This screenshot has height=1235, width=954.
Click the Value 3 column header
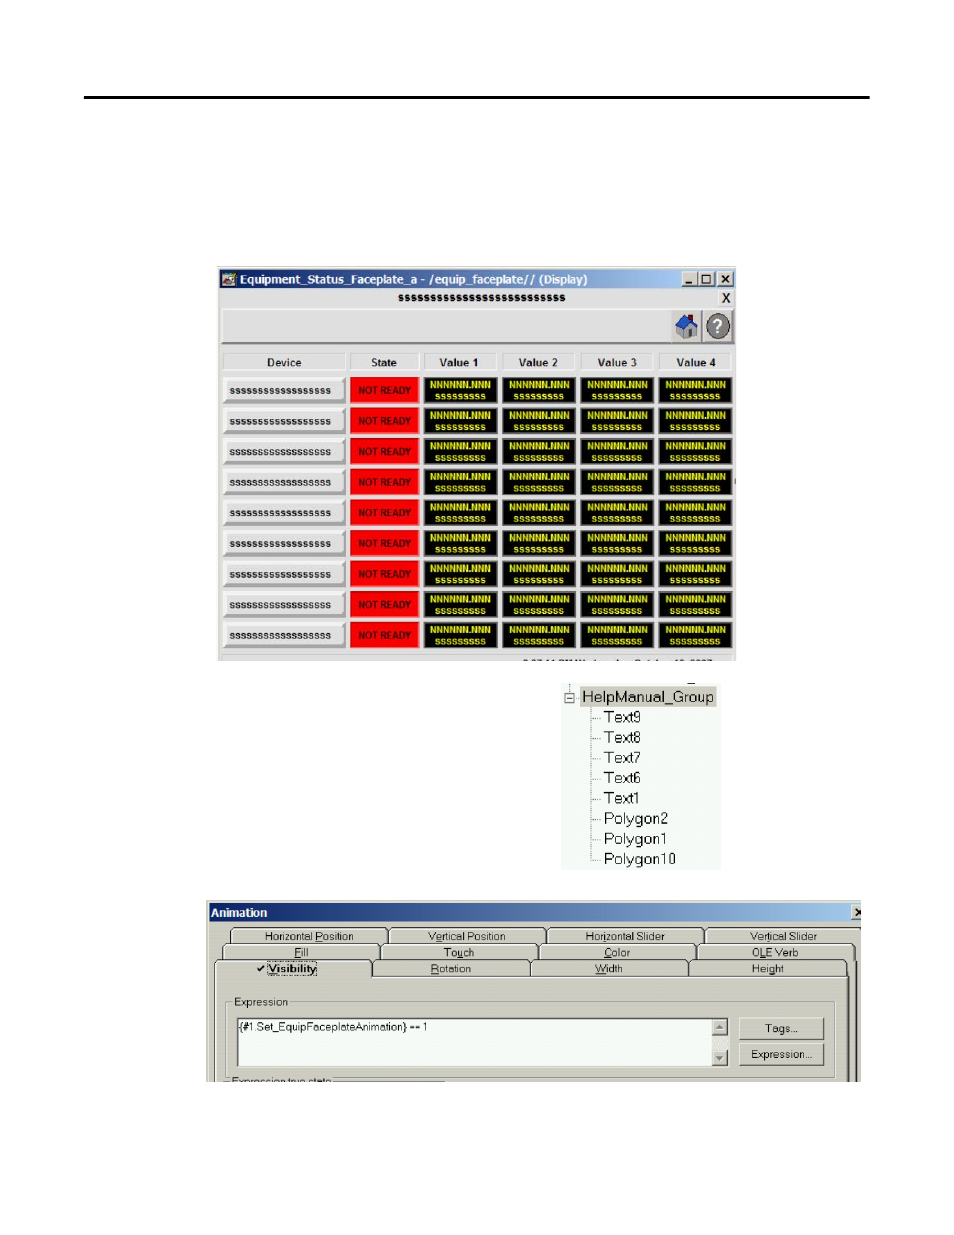[x=617, y=362]
